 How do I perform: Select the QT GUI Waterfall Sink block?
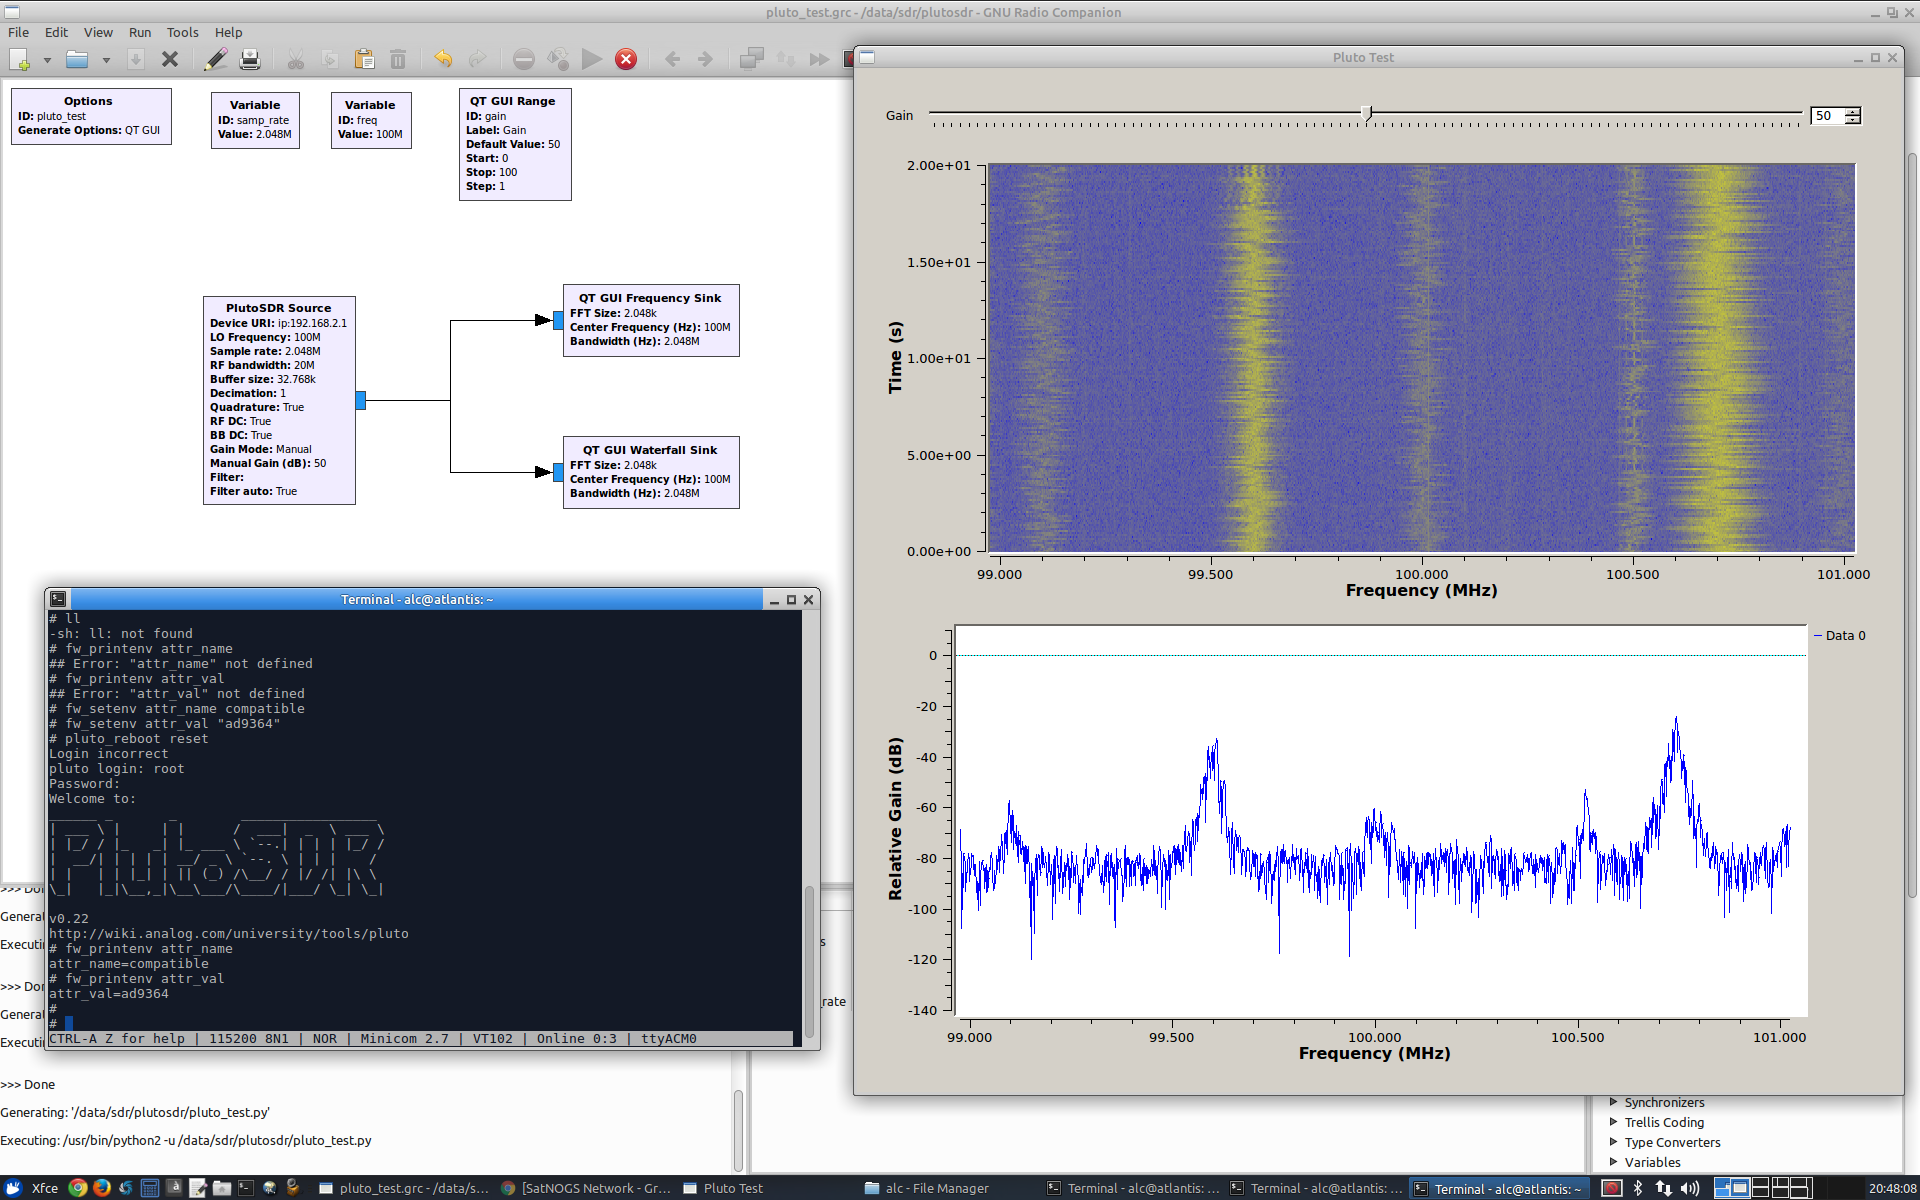[x=651, y=472]
